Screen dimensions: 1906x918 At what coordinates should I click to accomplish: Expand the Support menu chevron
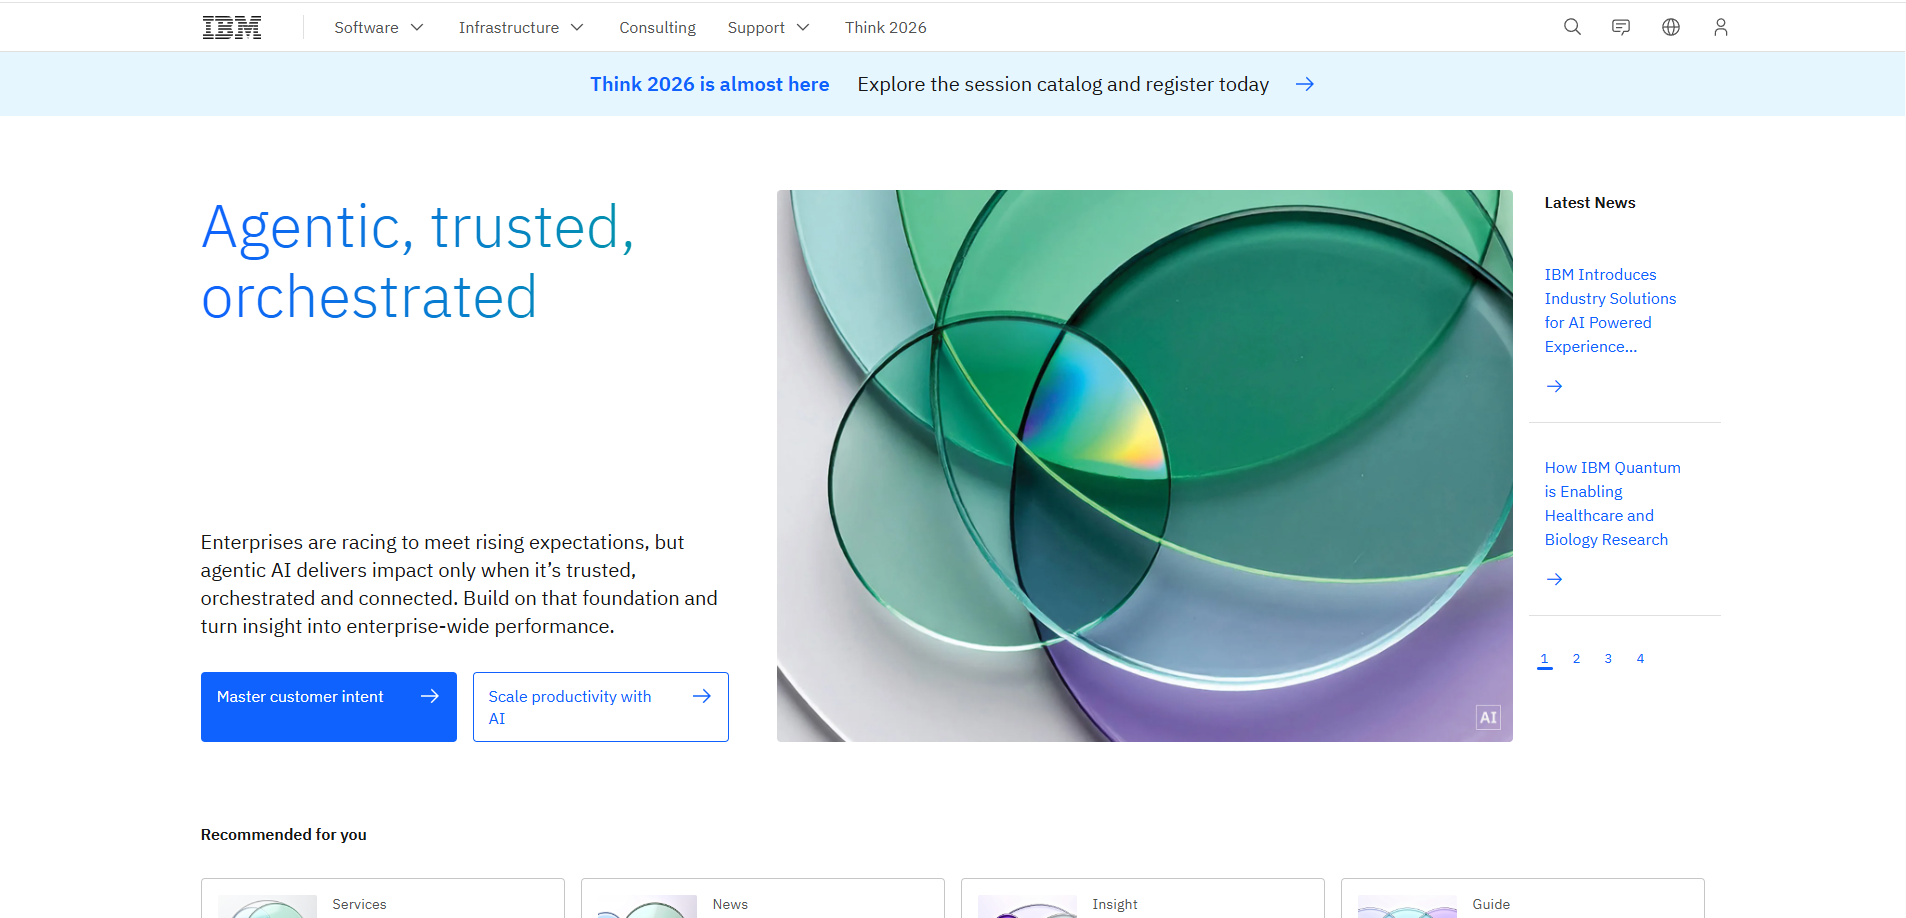[803, 27]
